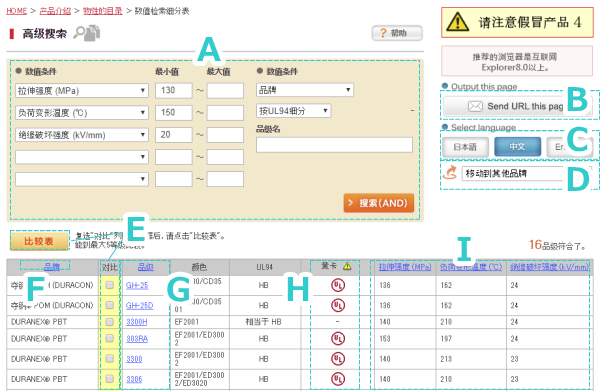Open grade link GH-25D
The image size is (600, 391).
coord(140,305)
